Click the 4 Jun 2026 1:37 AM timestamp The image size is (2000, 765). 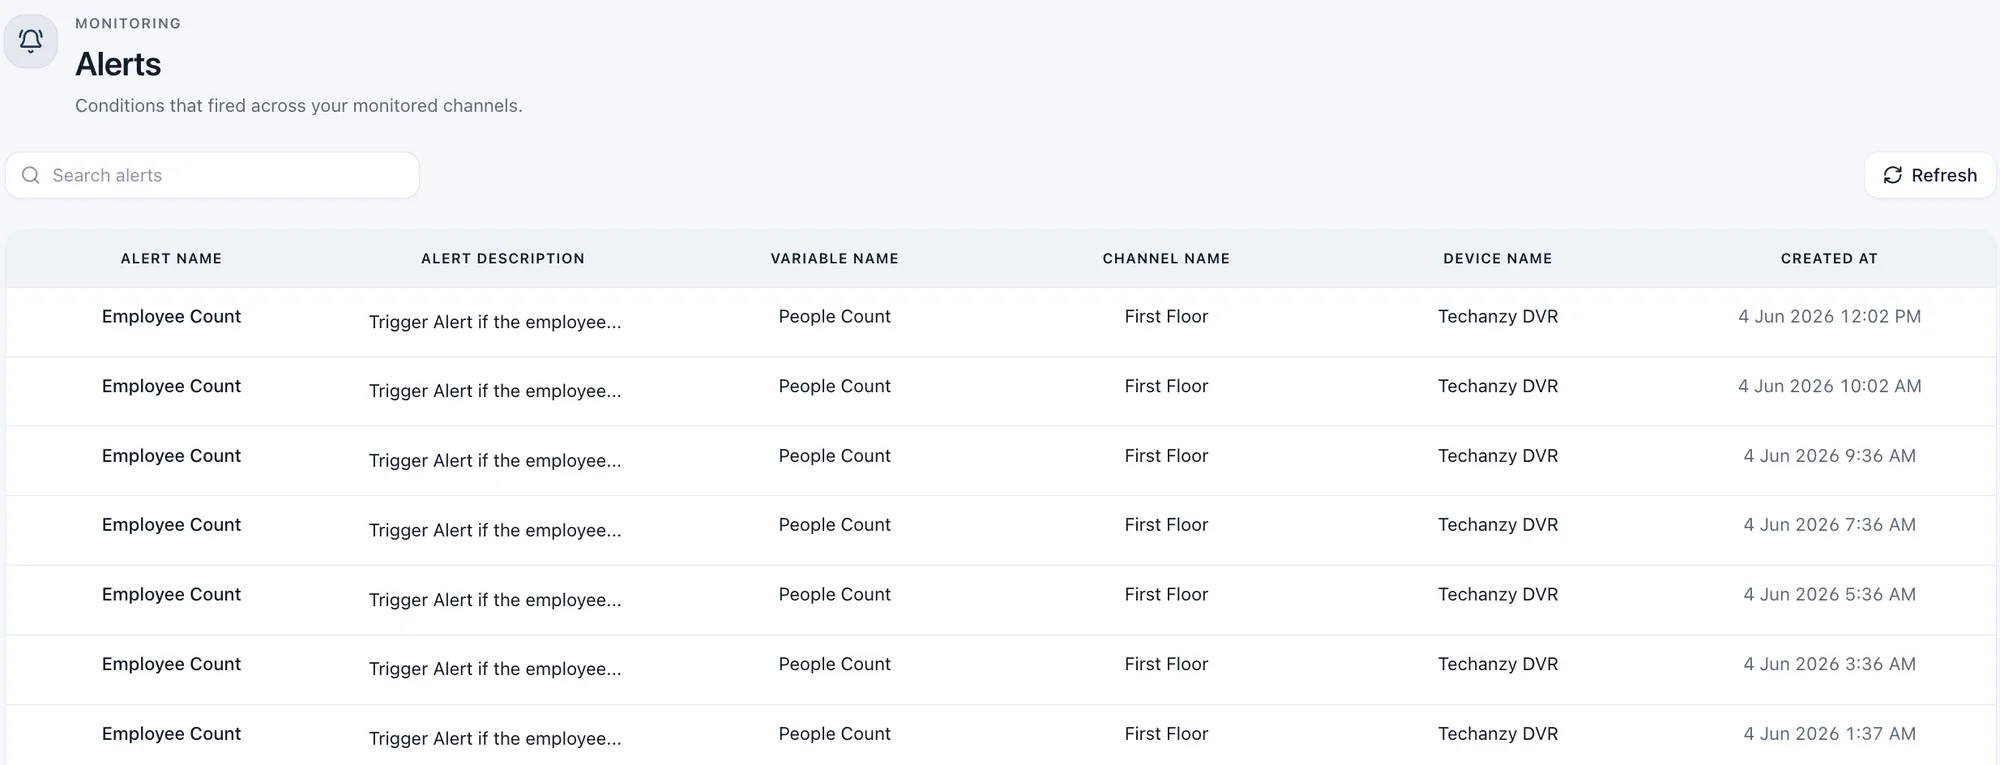[x=1829, y=734]
